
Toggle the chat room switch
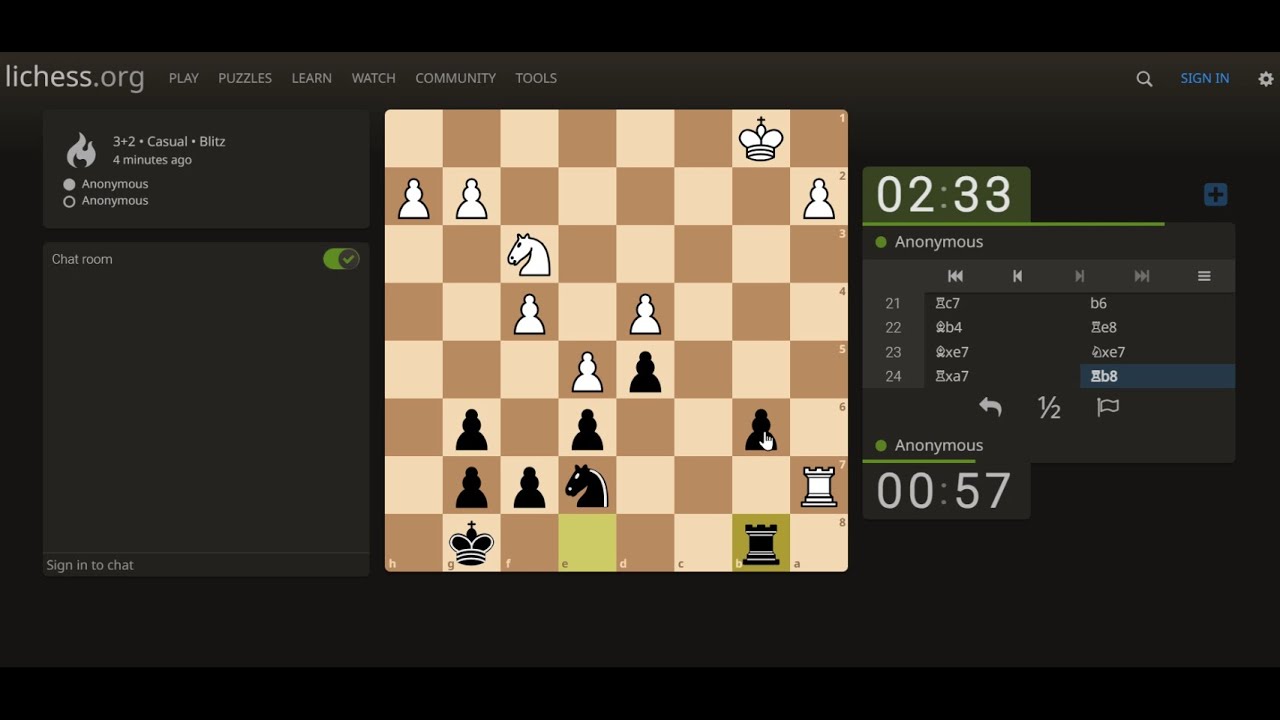341,259
